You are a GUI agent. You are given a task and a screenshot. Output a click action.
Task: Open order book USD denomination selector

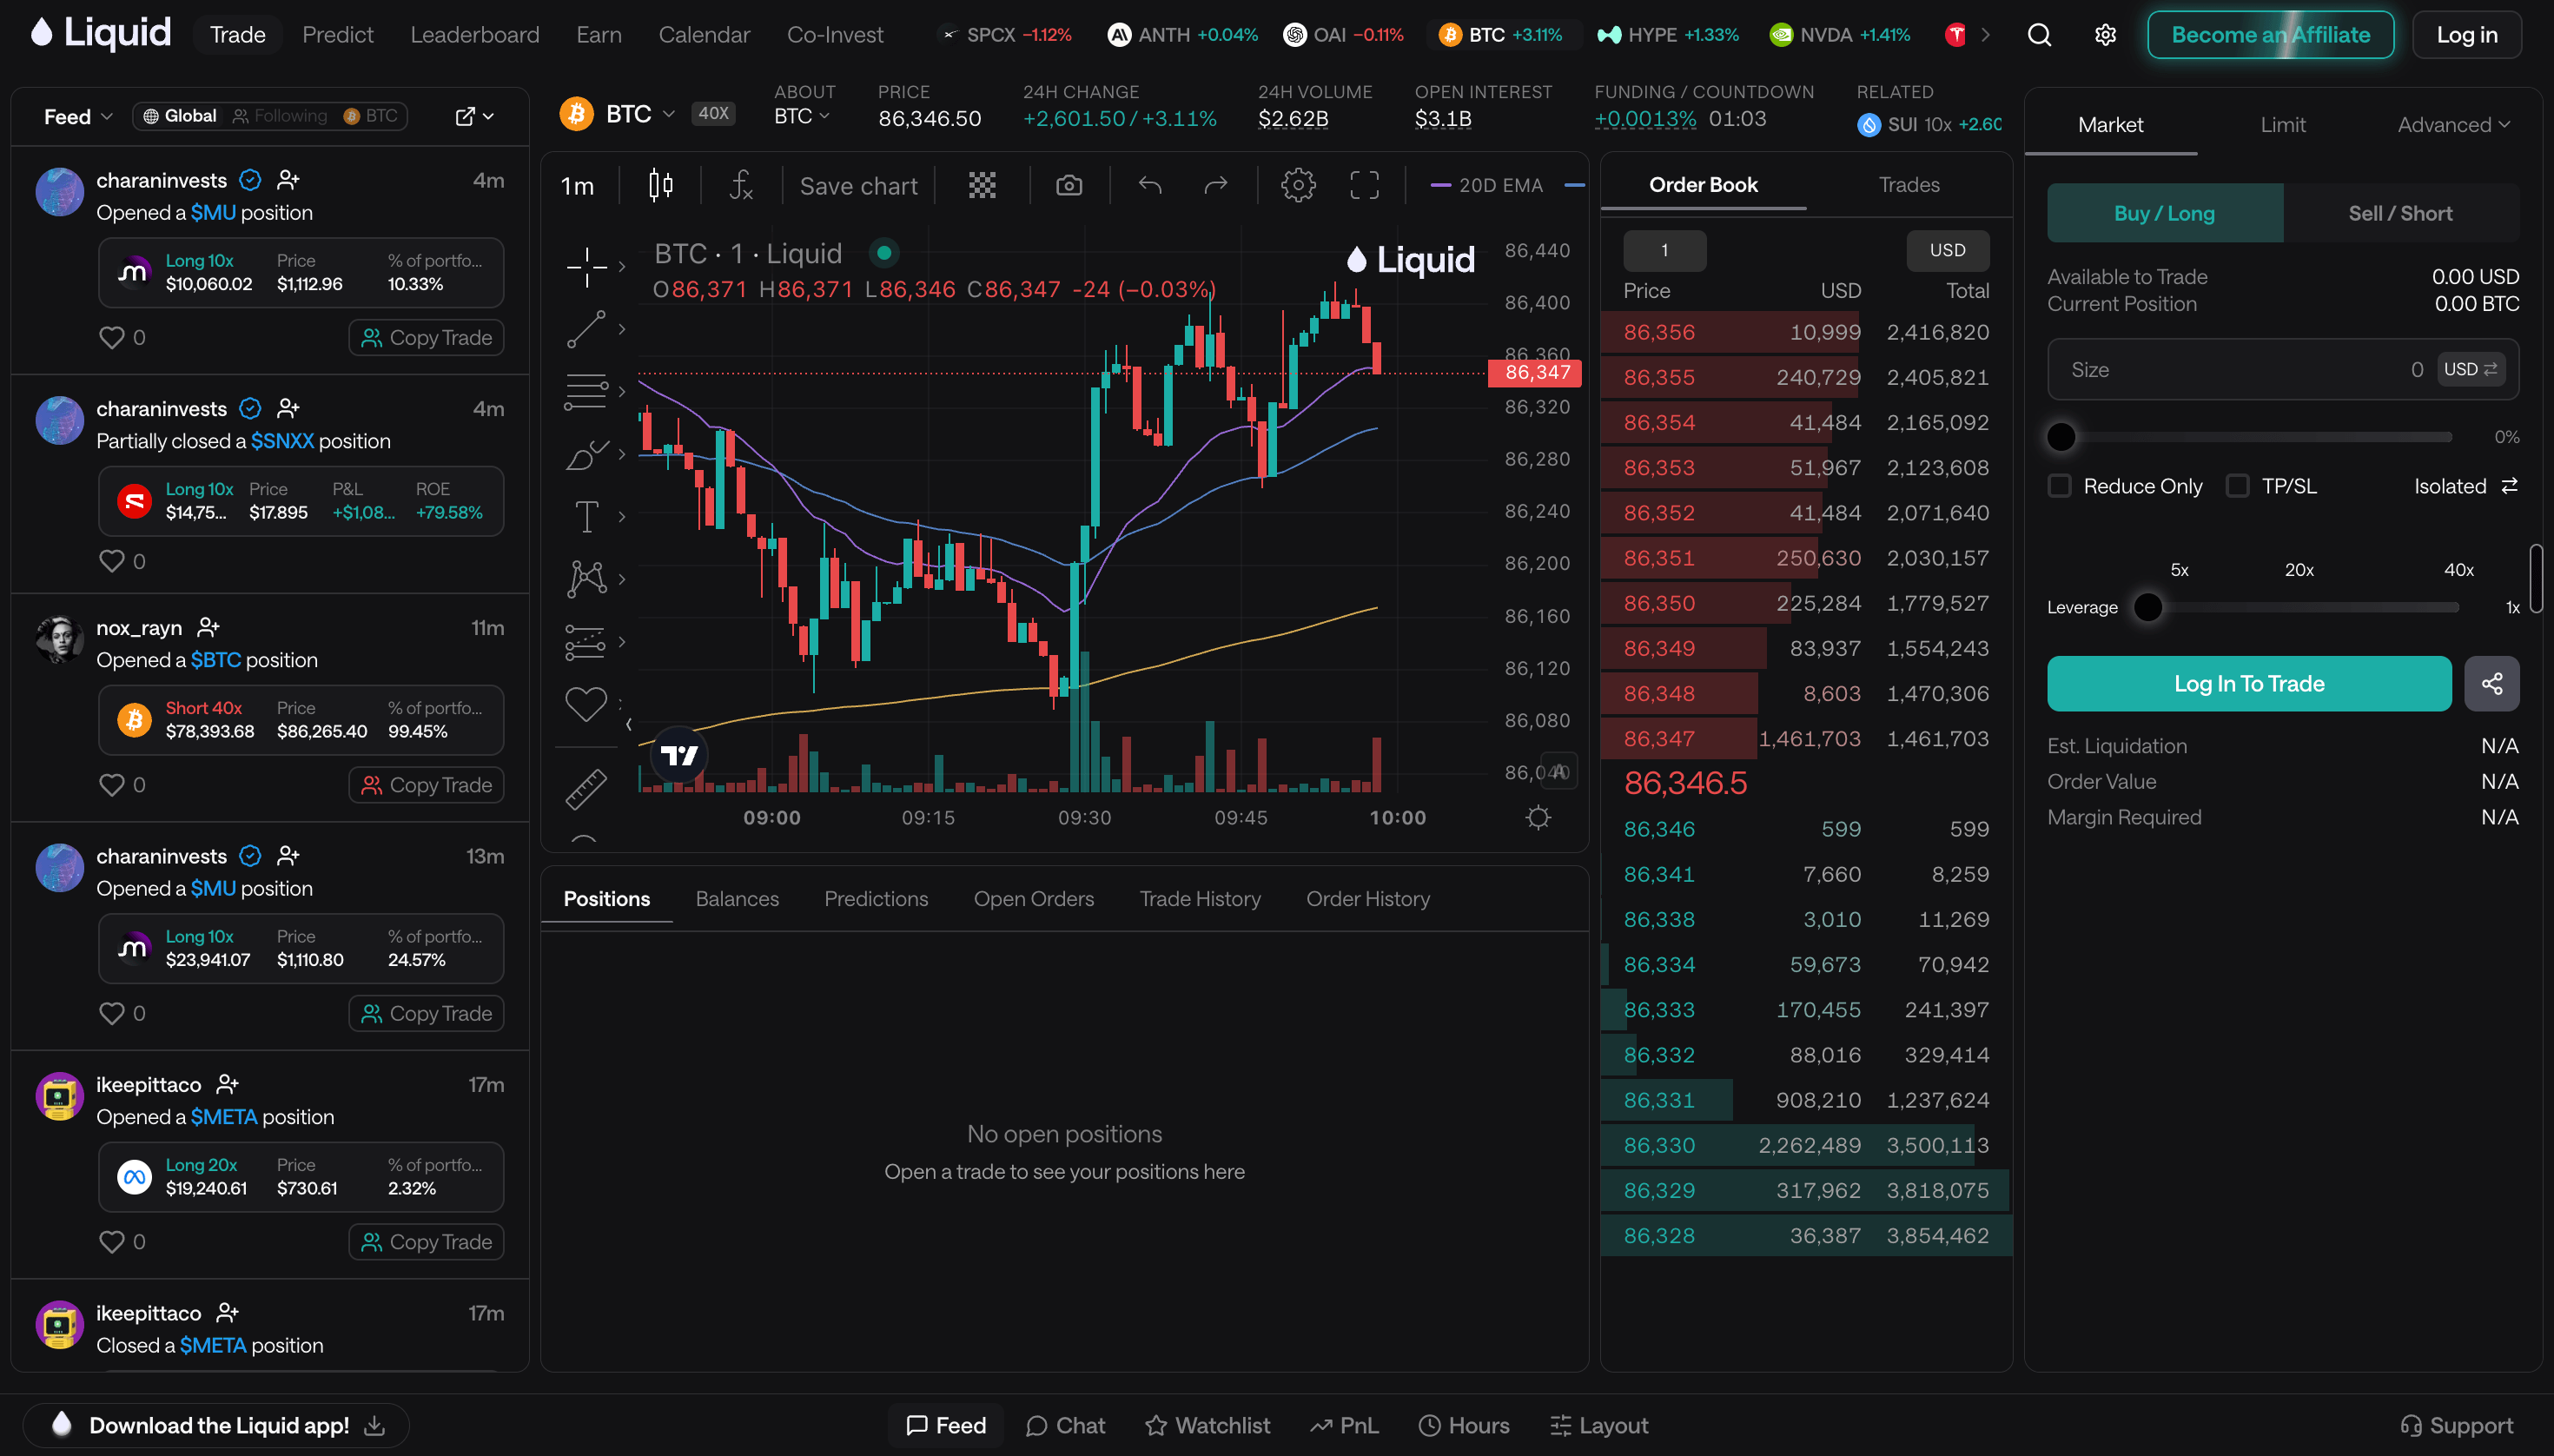coord(1947,250)
